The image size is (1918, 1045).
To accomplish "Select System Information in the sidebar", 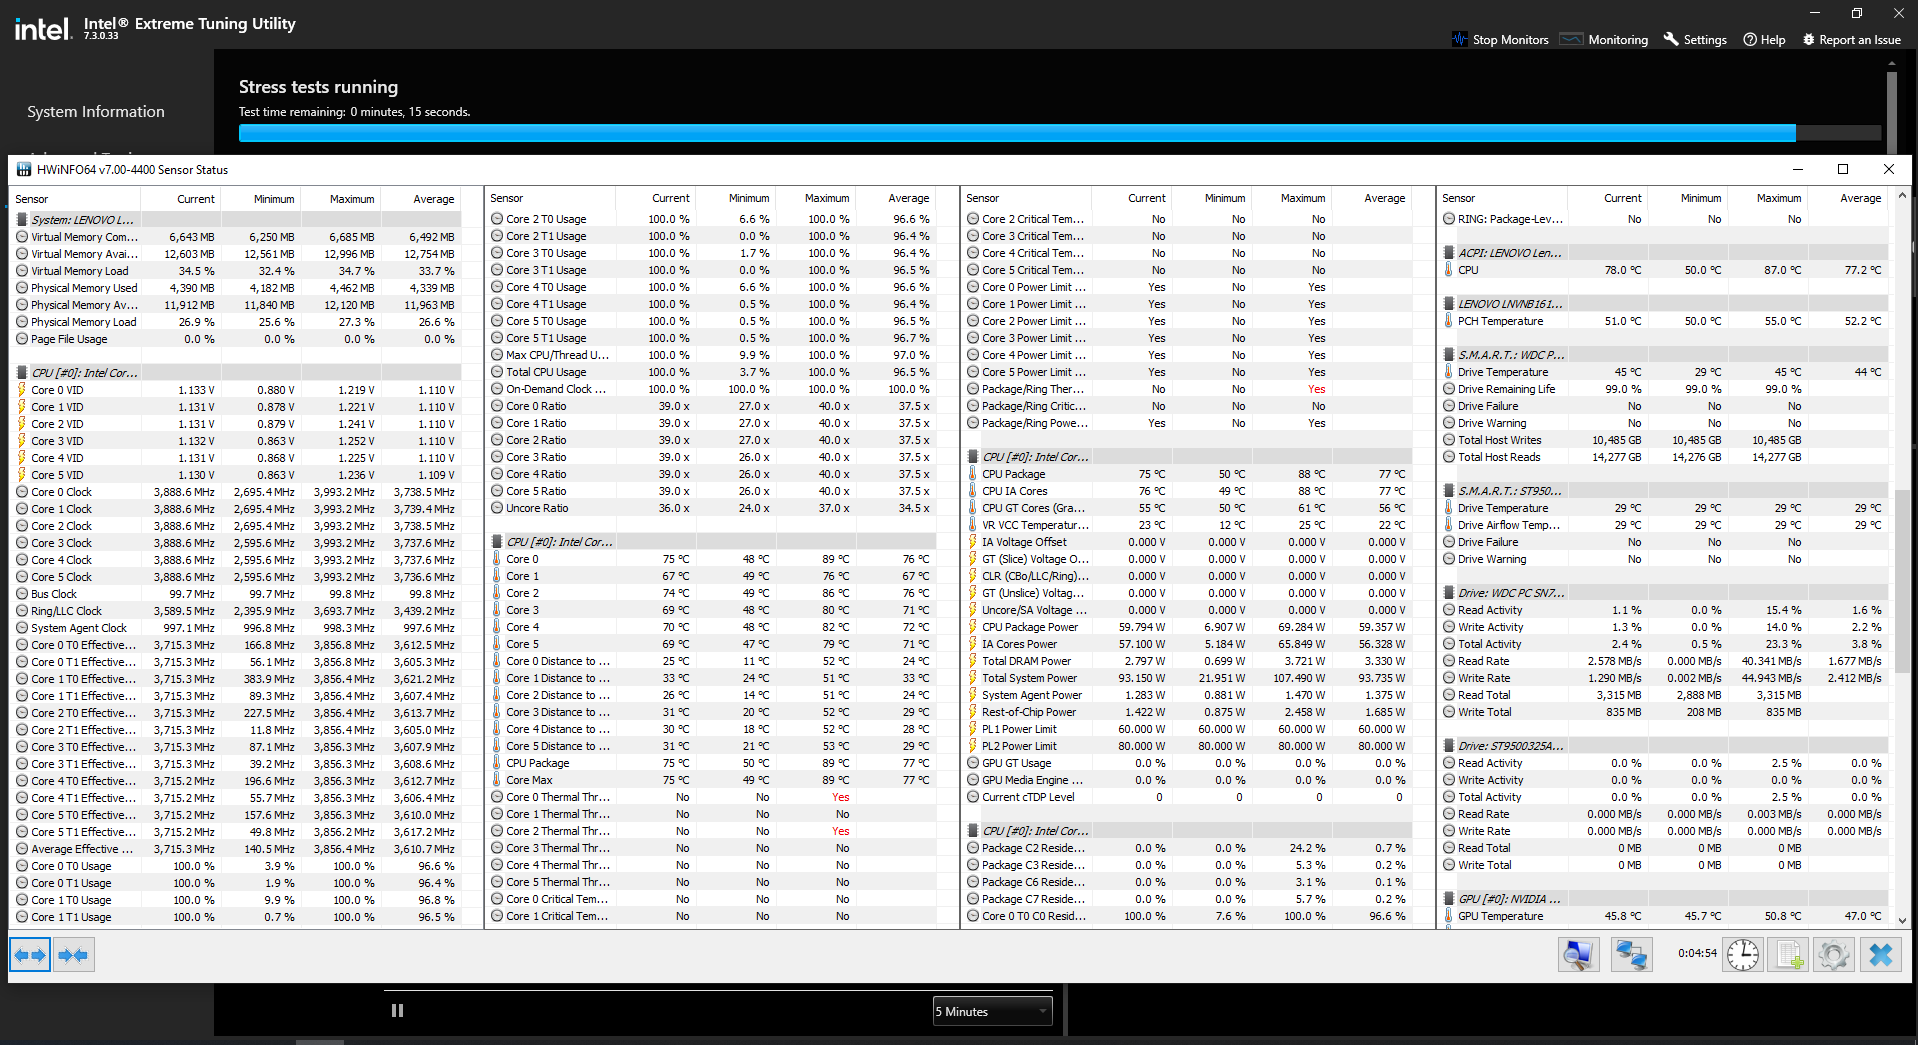I will [x=96, y=112].
